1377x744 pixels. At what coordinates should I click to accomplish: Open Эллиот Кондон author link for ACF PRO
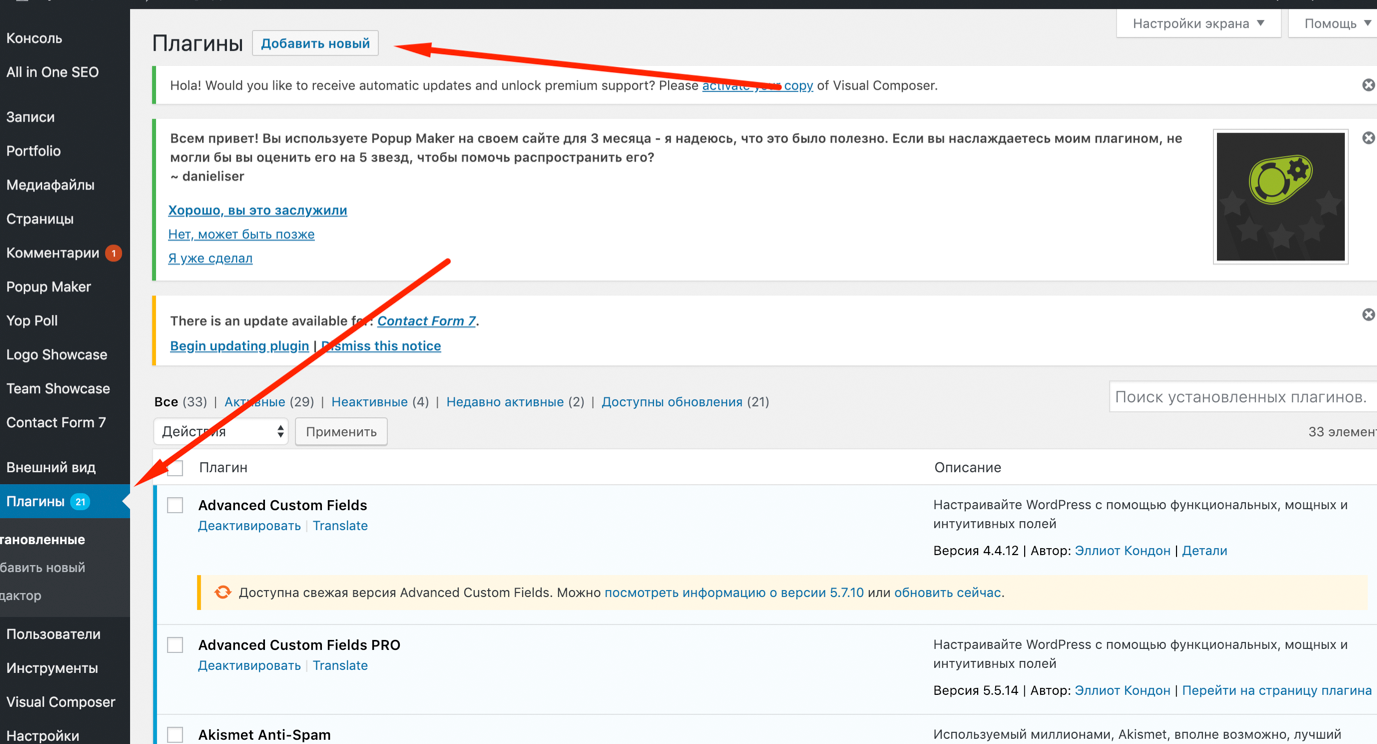click(x=1122, y=691)
